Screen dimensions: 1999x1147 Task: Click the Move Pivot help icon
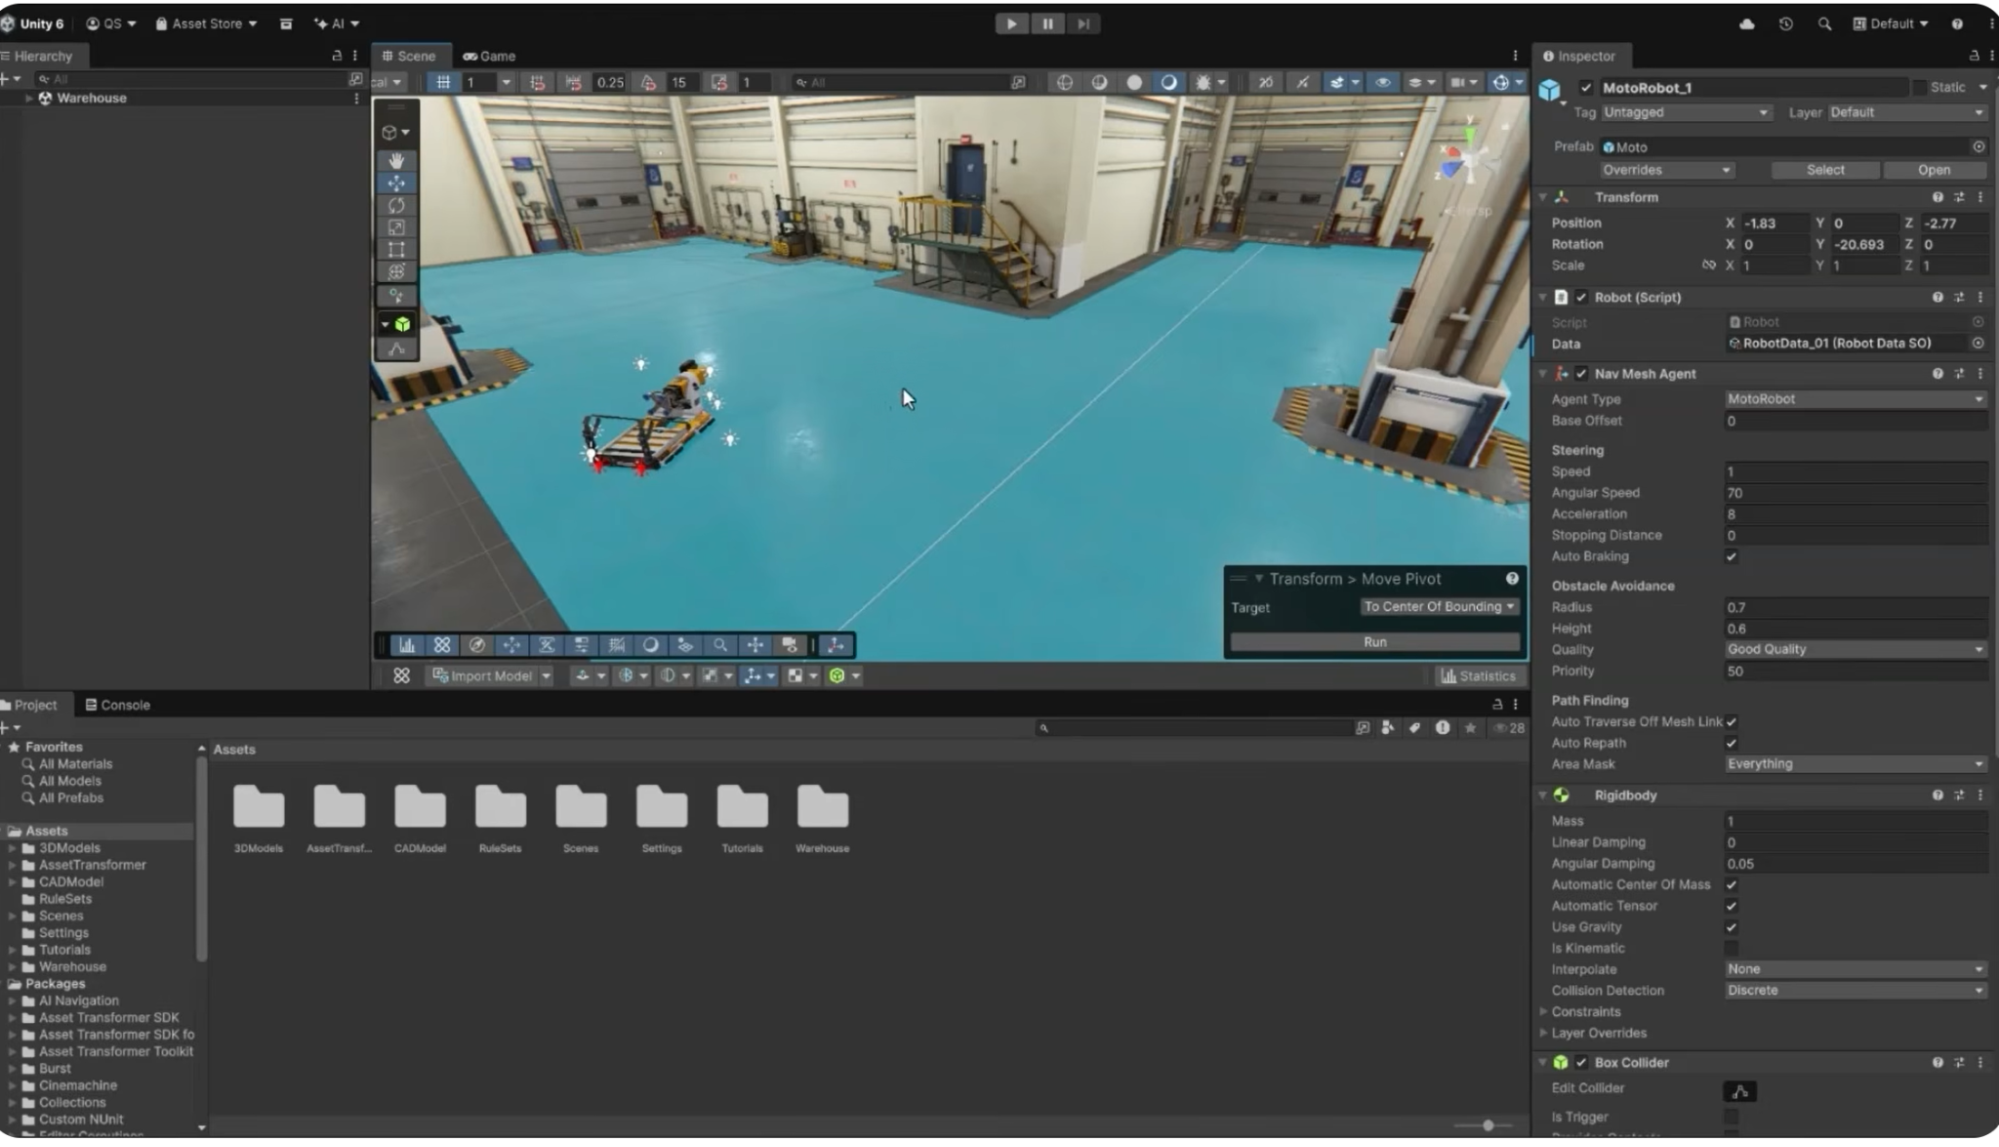[1512, 578]
